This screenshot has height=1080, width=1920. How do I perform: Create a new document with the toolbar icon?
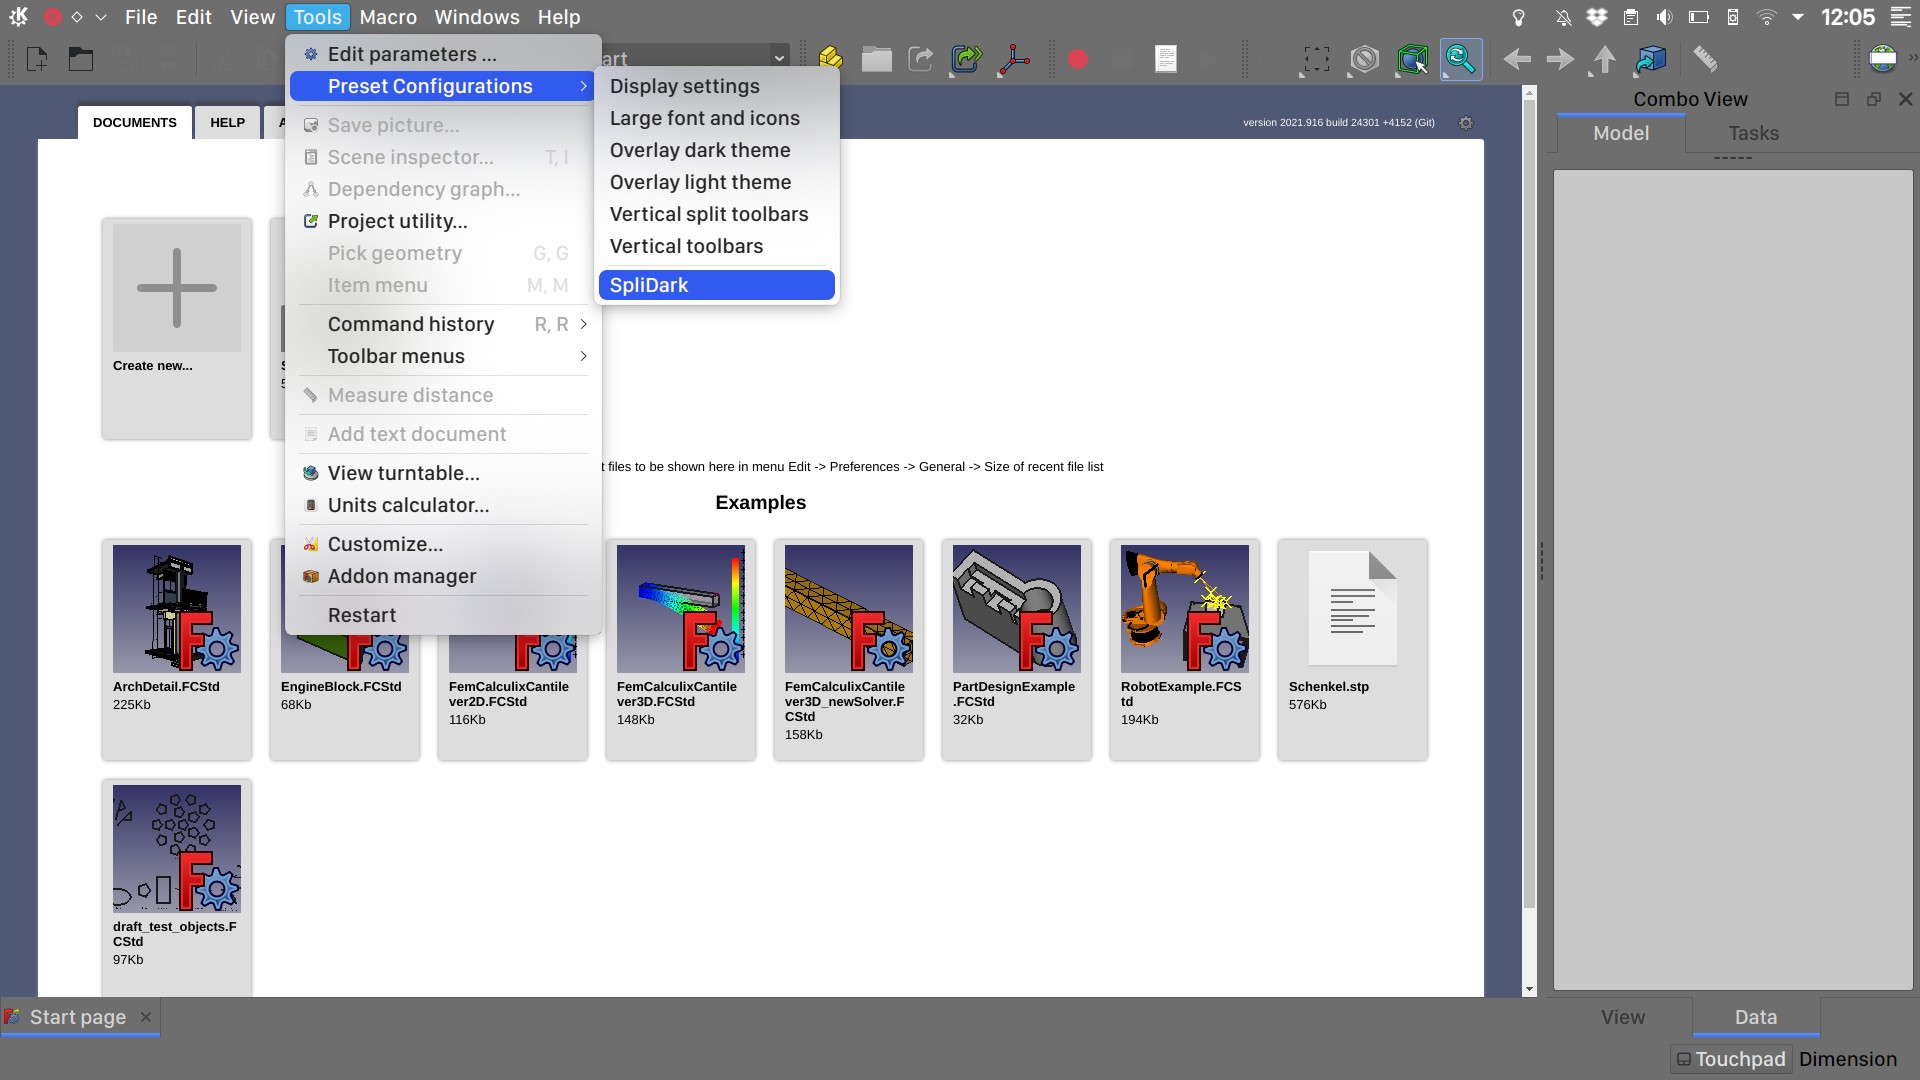tap(37, 59)
